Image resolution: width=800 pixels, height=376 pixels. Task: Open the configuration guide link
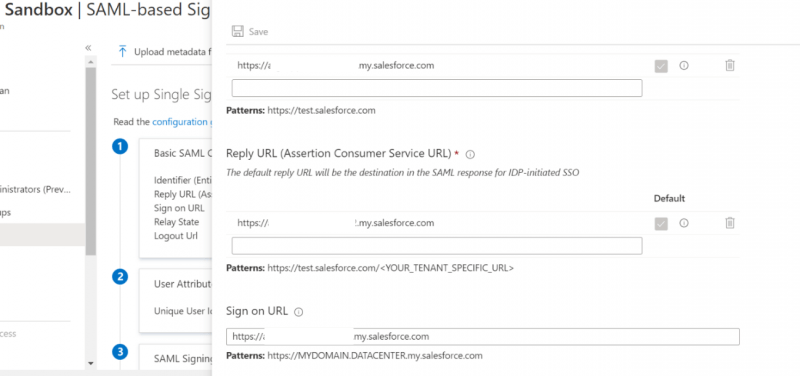182,122
